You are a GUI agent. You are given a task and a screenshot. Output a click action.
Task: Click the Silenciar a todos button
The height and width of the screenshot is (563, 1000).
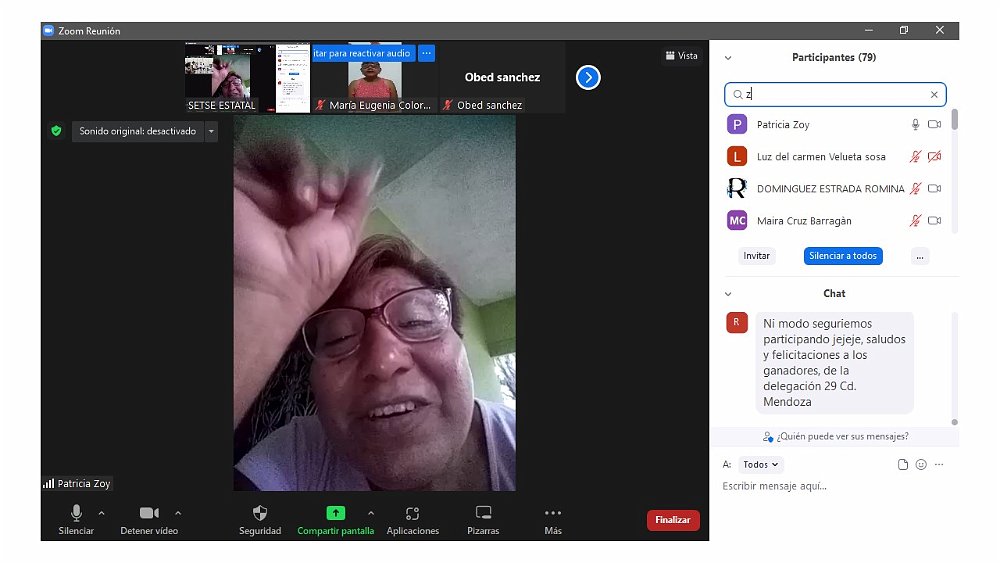point(843,256)
